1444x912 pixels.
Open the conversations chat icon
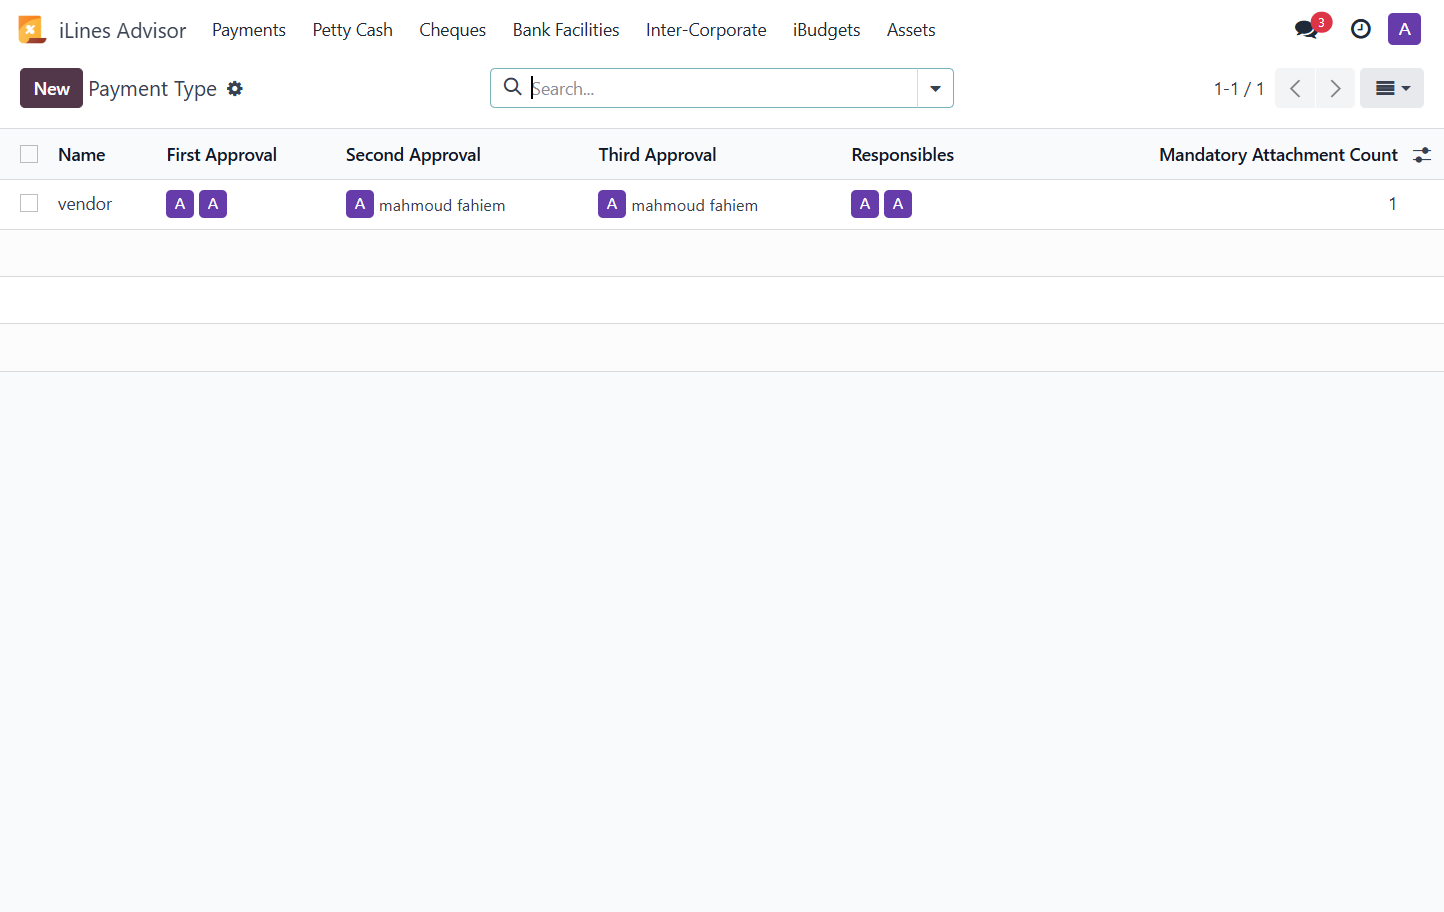[x=1306, y=30]
